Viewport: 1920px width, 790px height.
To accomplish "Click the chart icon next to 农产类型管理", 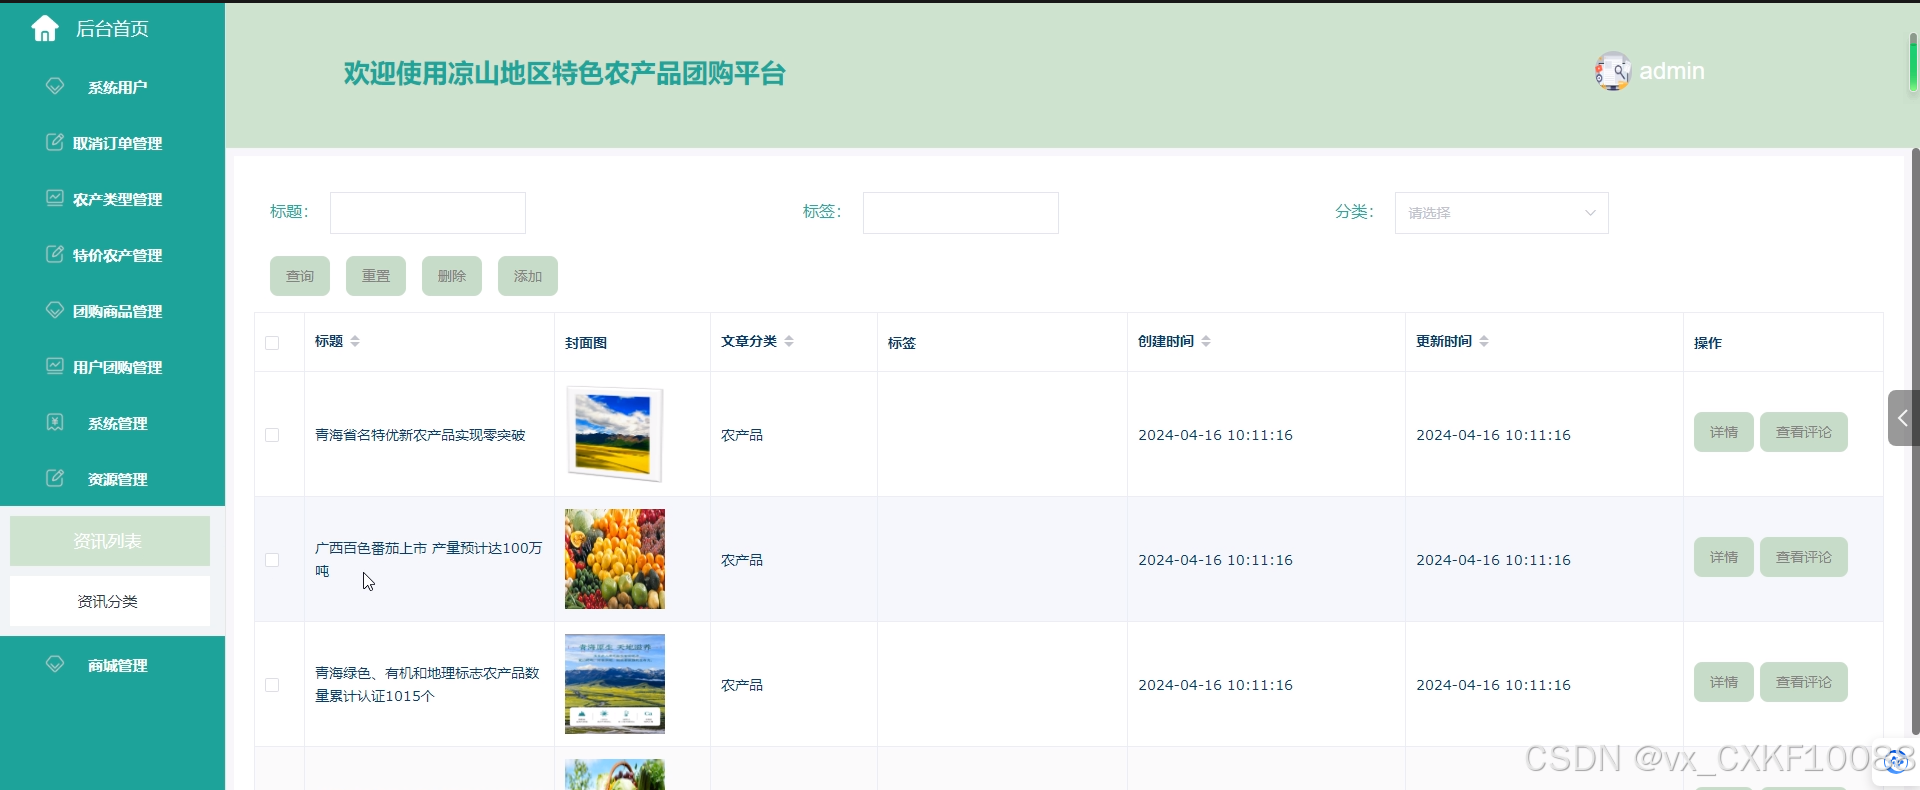I will 55,198.
